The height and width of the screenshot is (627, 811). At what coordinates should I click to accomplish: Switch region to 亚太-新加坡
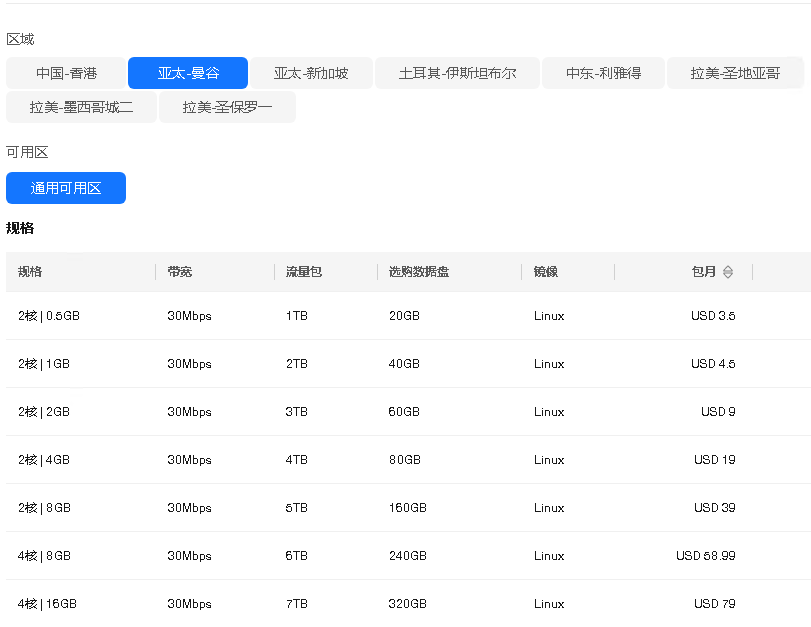click(x=311, y=73)
